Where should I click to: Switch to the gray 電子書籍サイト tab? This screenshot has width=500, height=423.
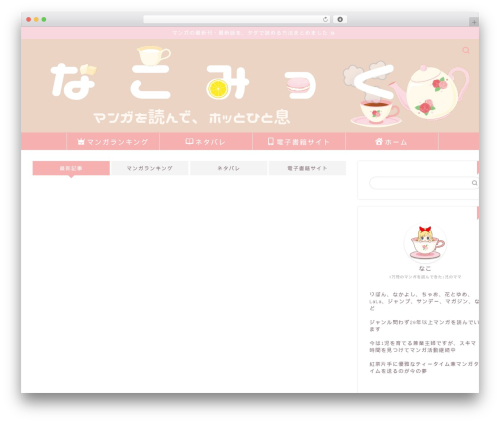point(307,168)
